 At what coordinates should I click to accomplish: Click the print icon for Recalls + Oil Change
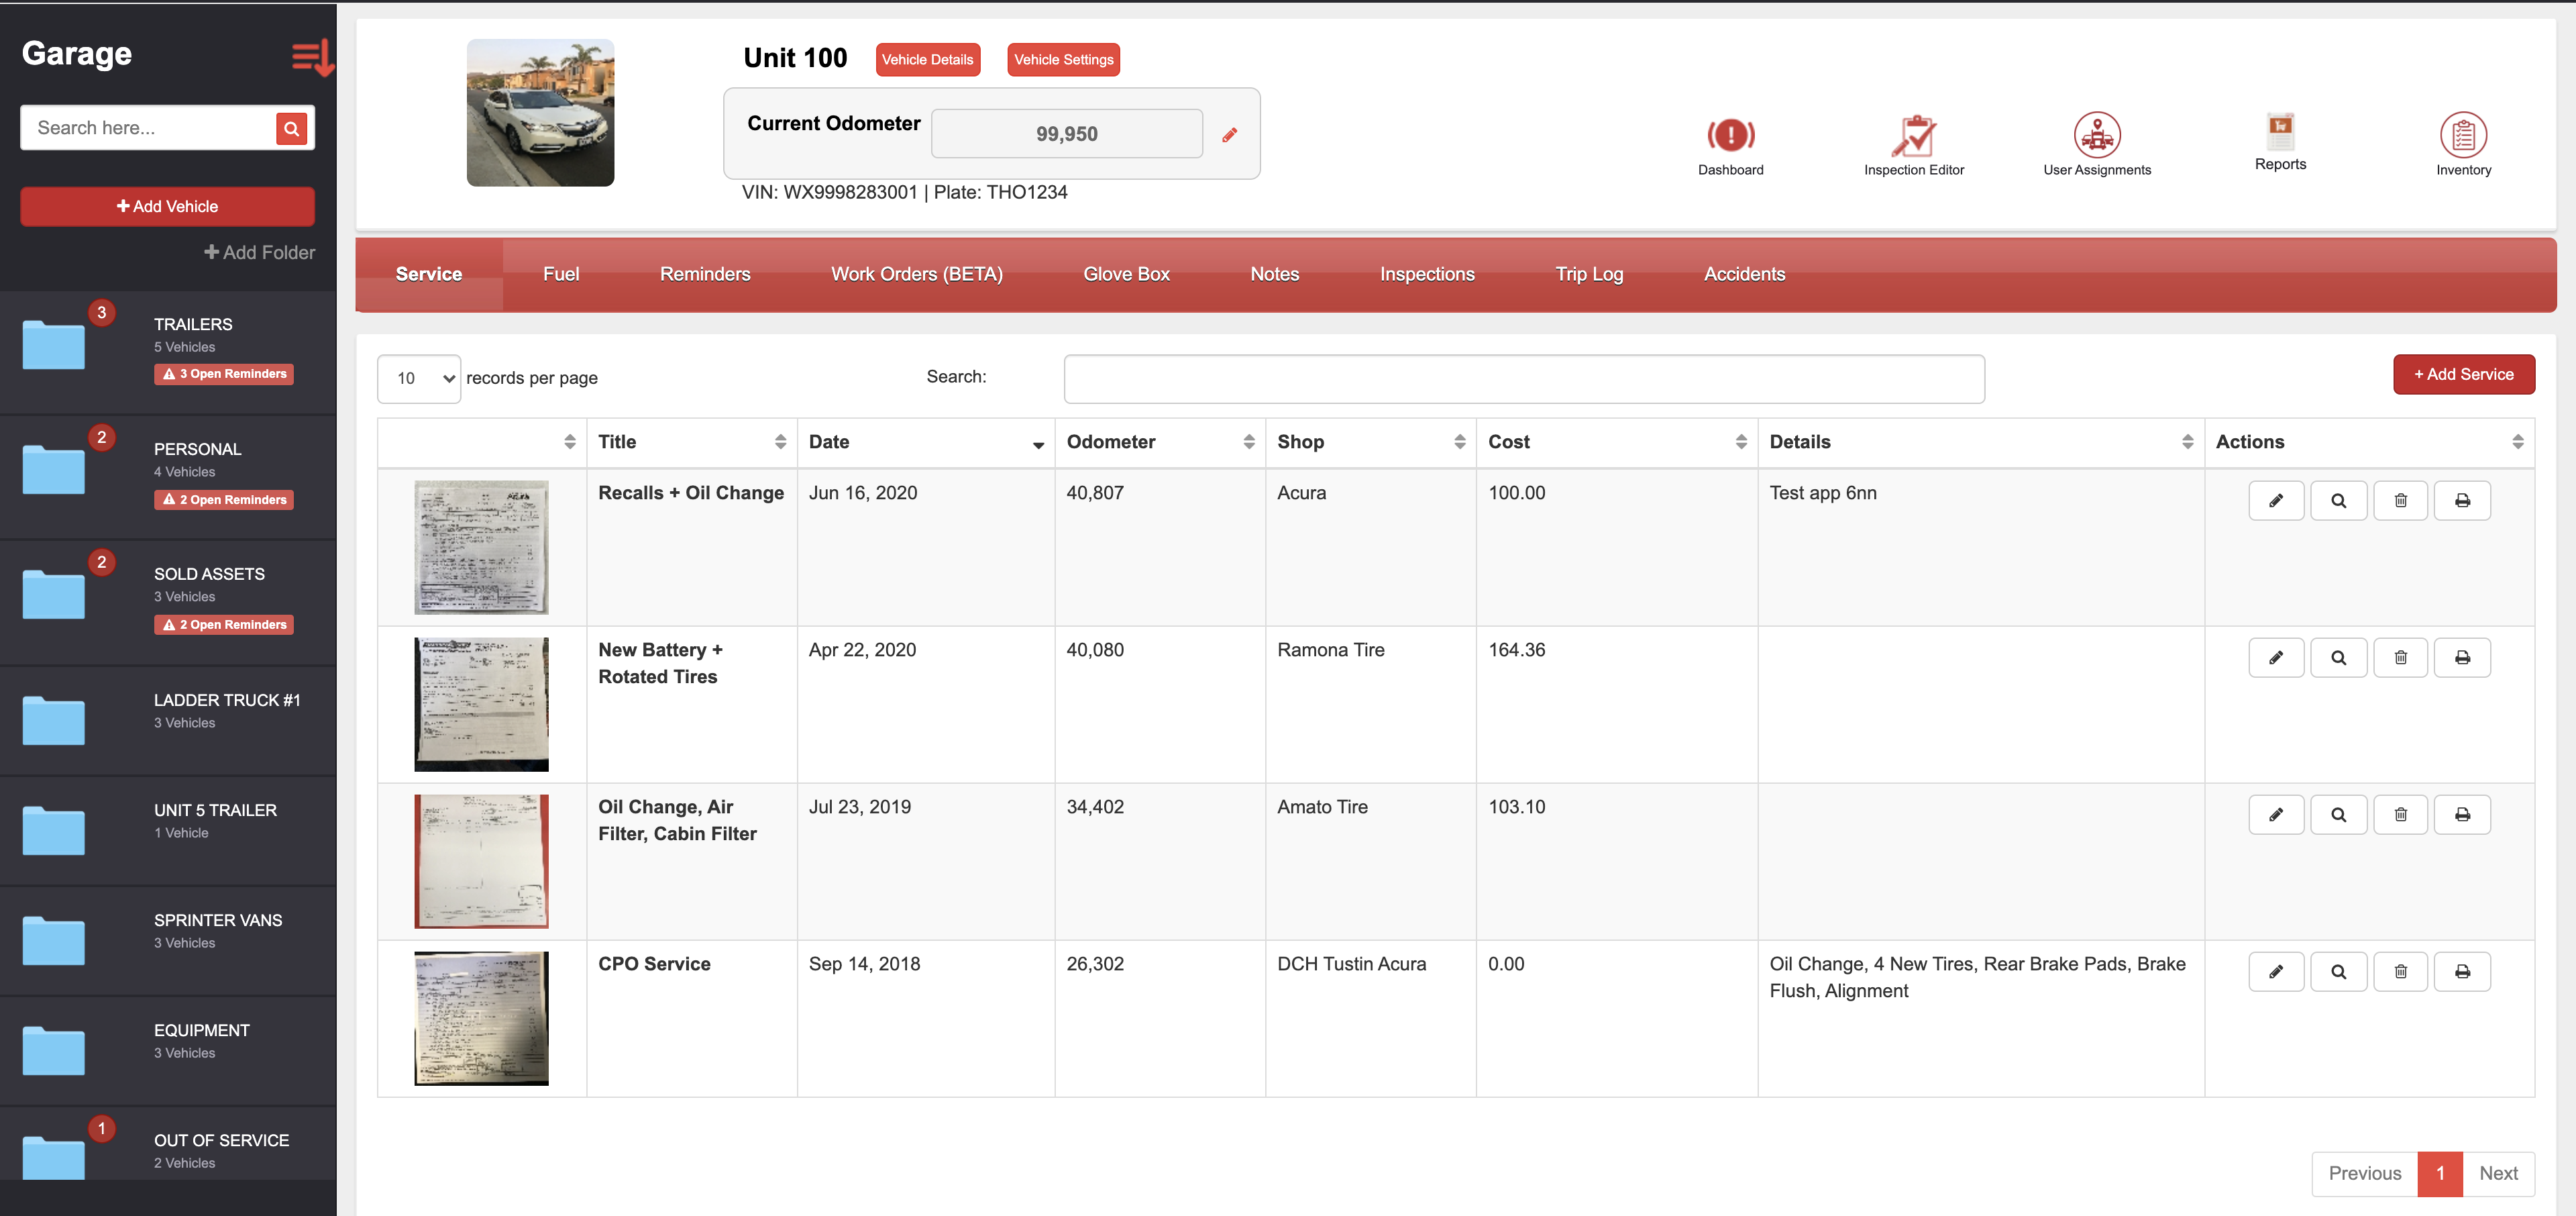[2462, 500]
